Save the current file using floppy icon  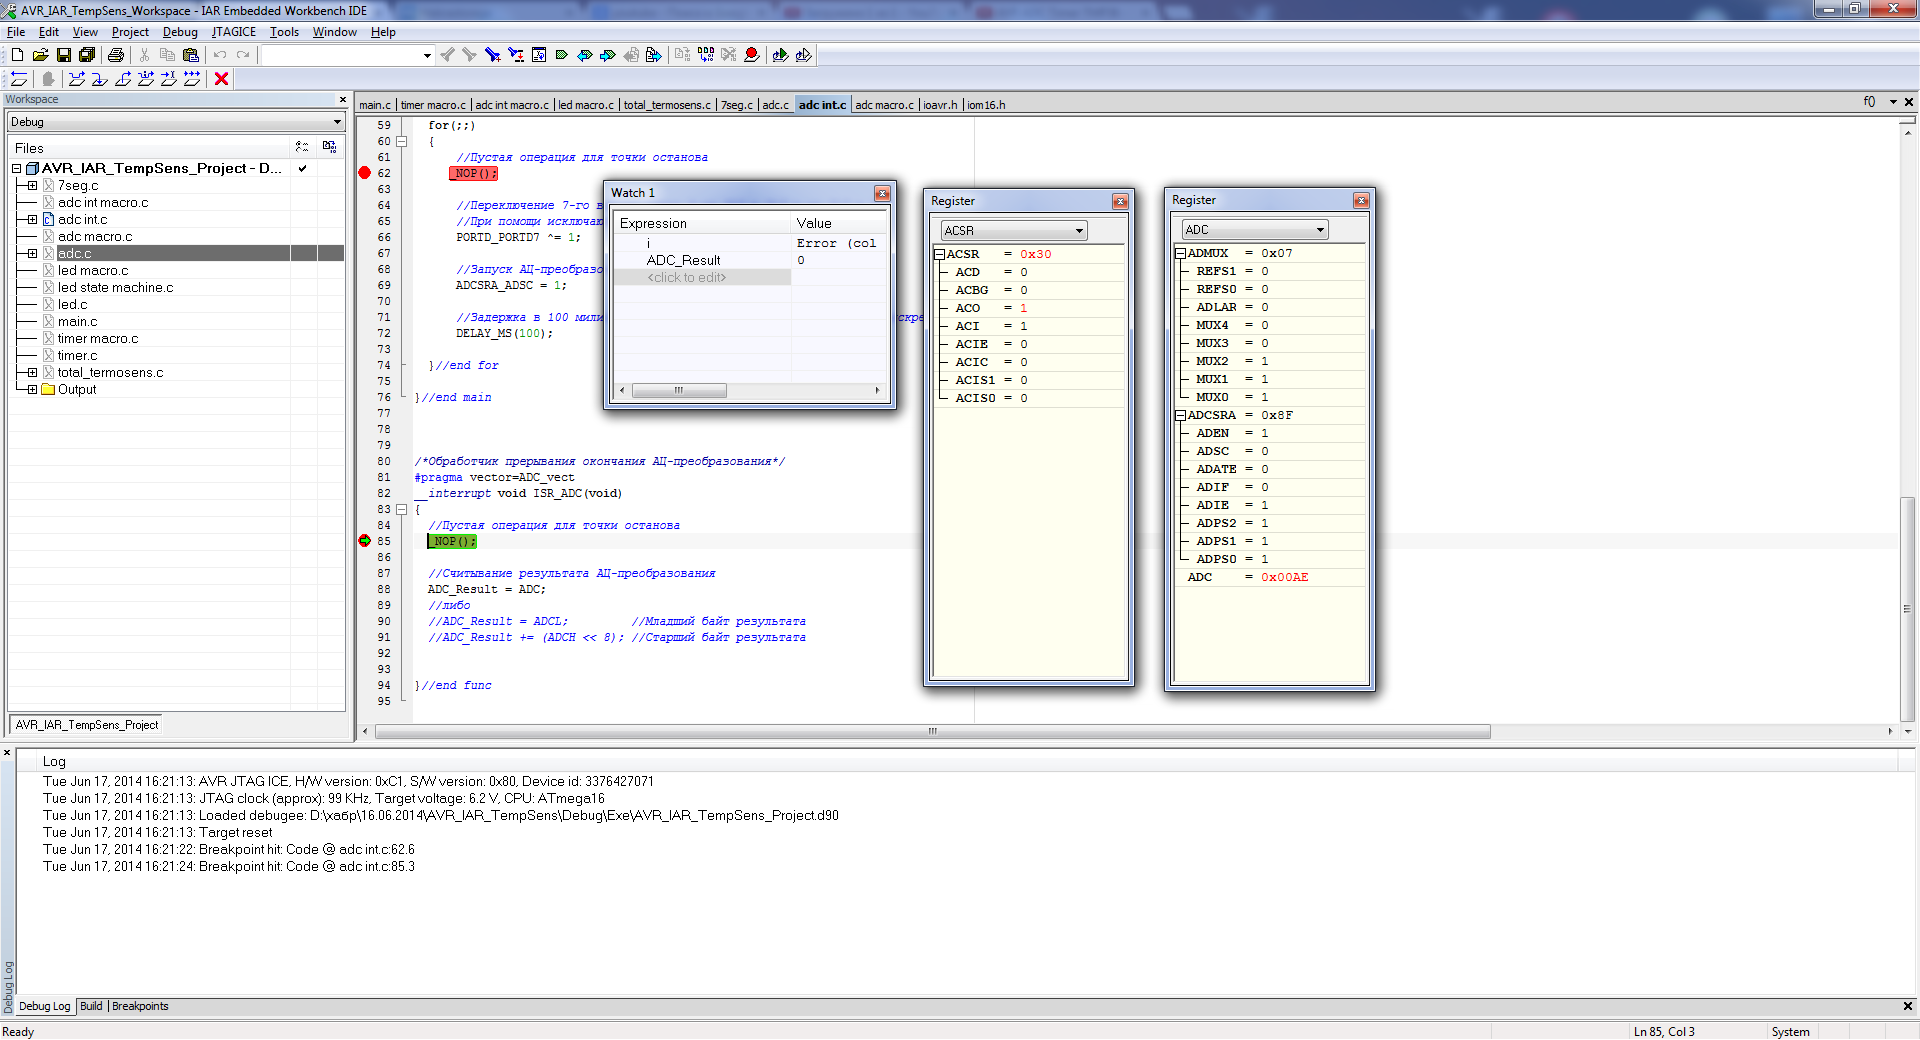point(63,55)
